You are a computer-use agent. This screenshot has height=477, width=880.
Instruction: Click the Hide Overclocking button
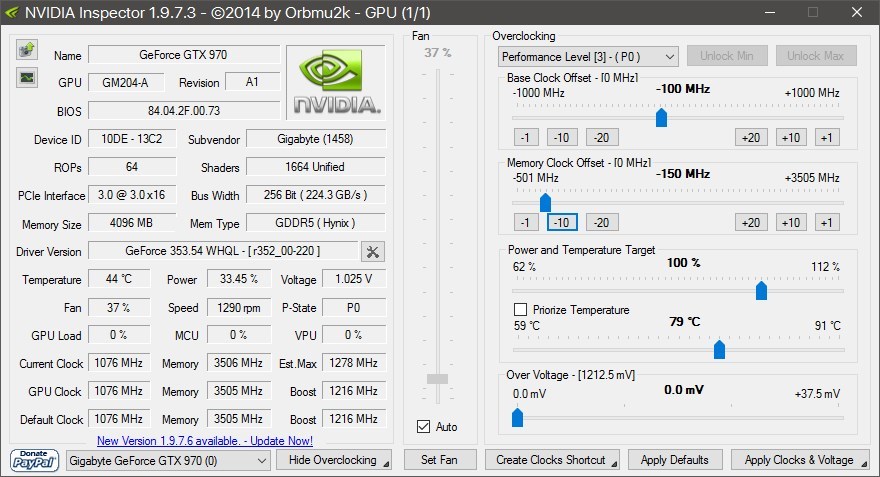334,460
